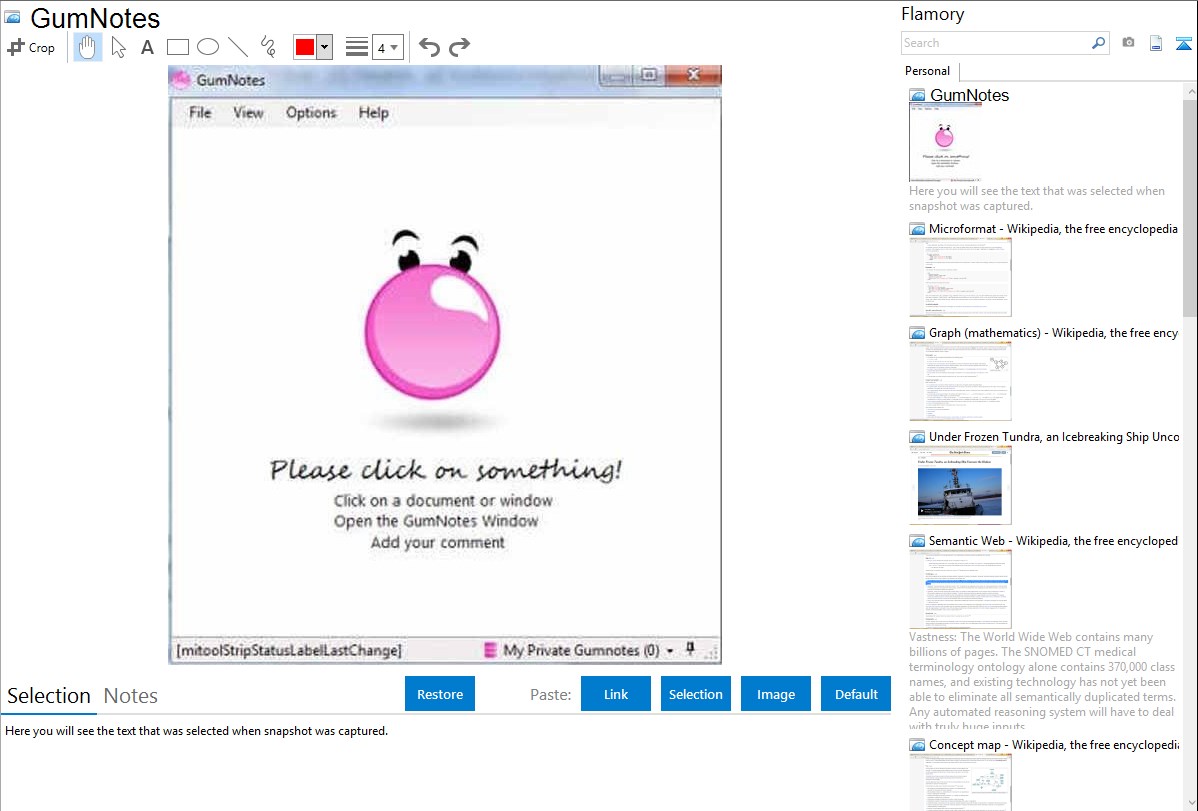Undo the last edit
Viewport: 1198px width, 811px height.
pos(429,47)
